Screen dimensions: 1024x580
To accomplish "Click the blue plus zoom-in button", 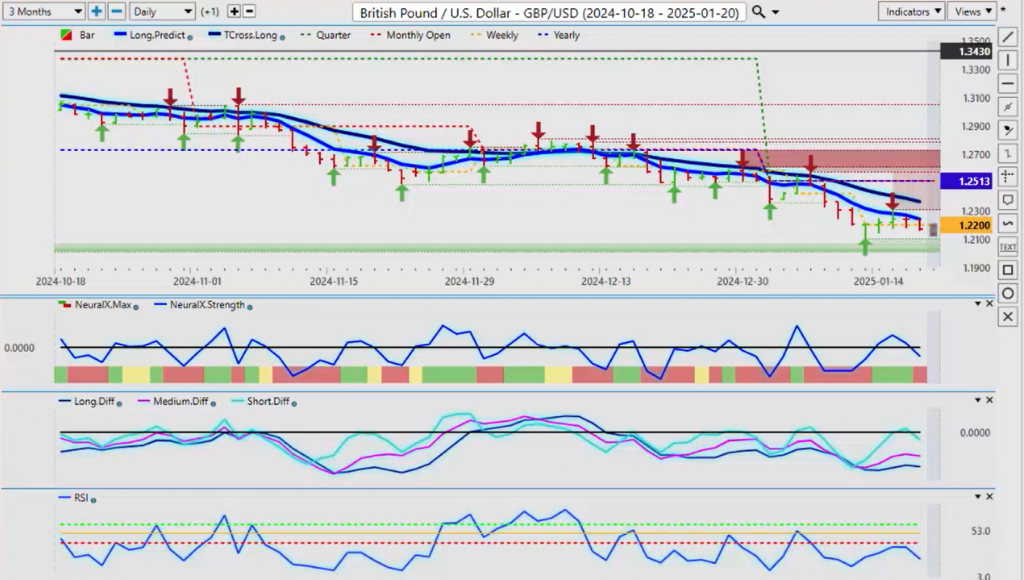I will (x=97, y=11).
